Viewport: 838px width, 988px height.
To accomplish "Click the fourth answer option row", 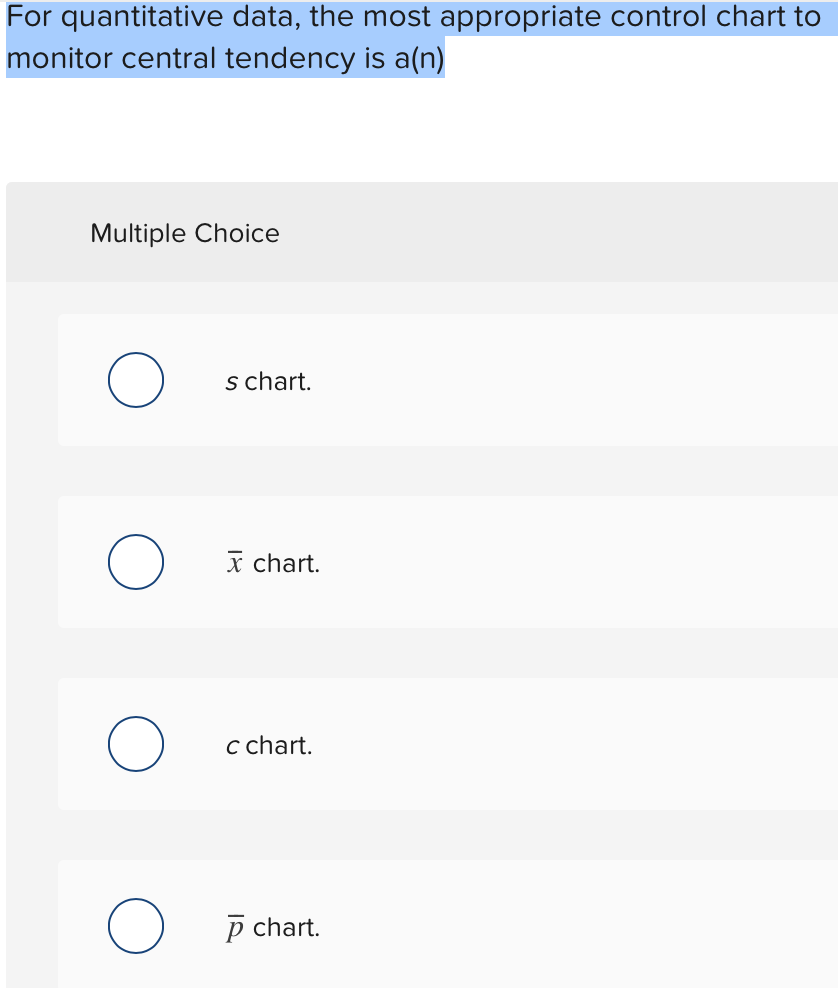I will pos(440,926).
